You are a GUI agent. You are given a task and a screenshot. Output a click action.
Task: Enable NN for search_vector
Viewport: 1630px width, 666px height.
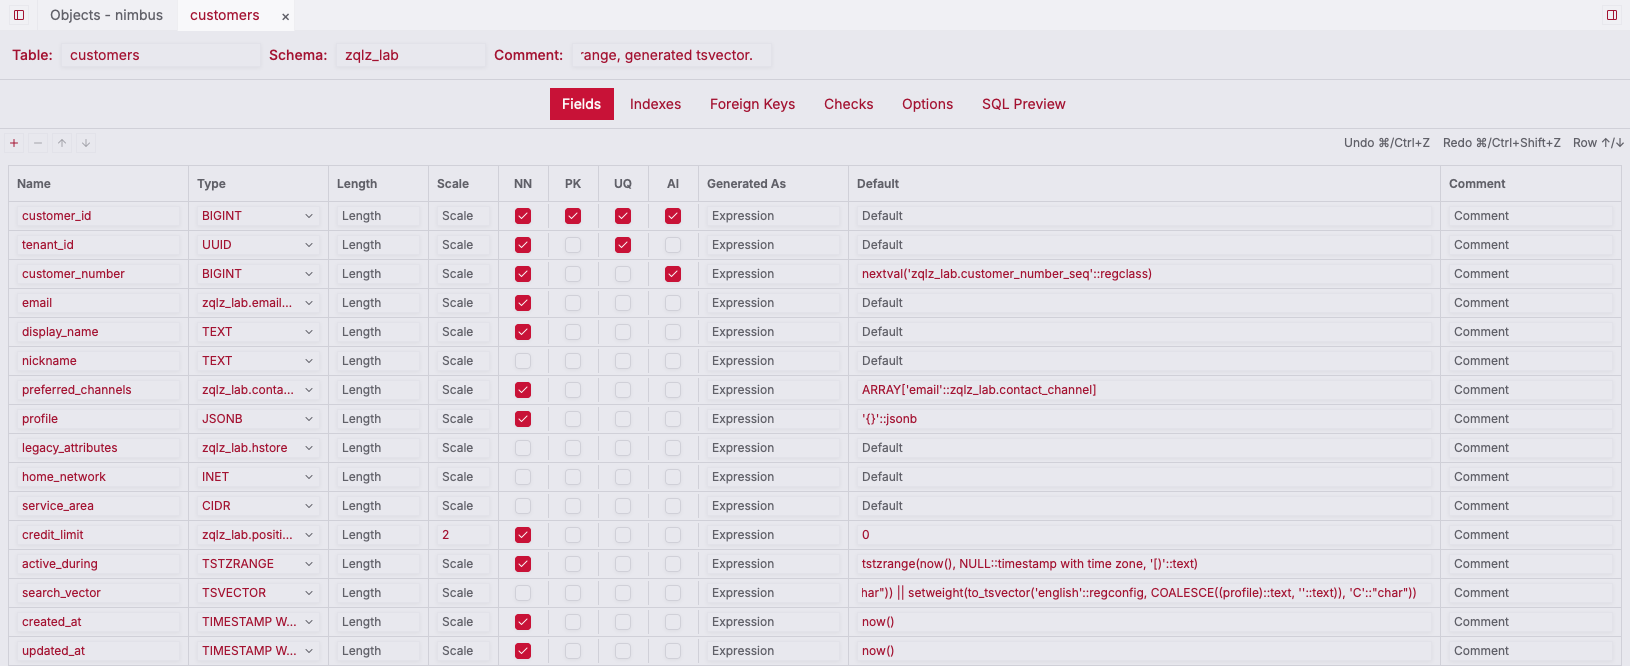point(523,593)
